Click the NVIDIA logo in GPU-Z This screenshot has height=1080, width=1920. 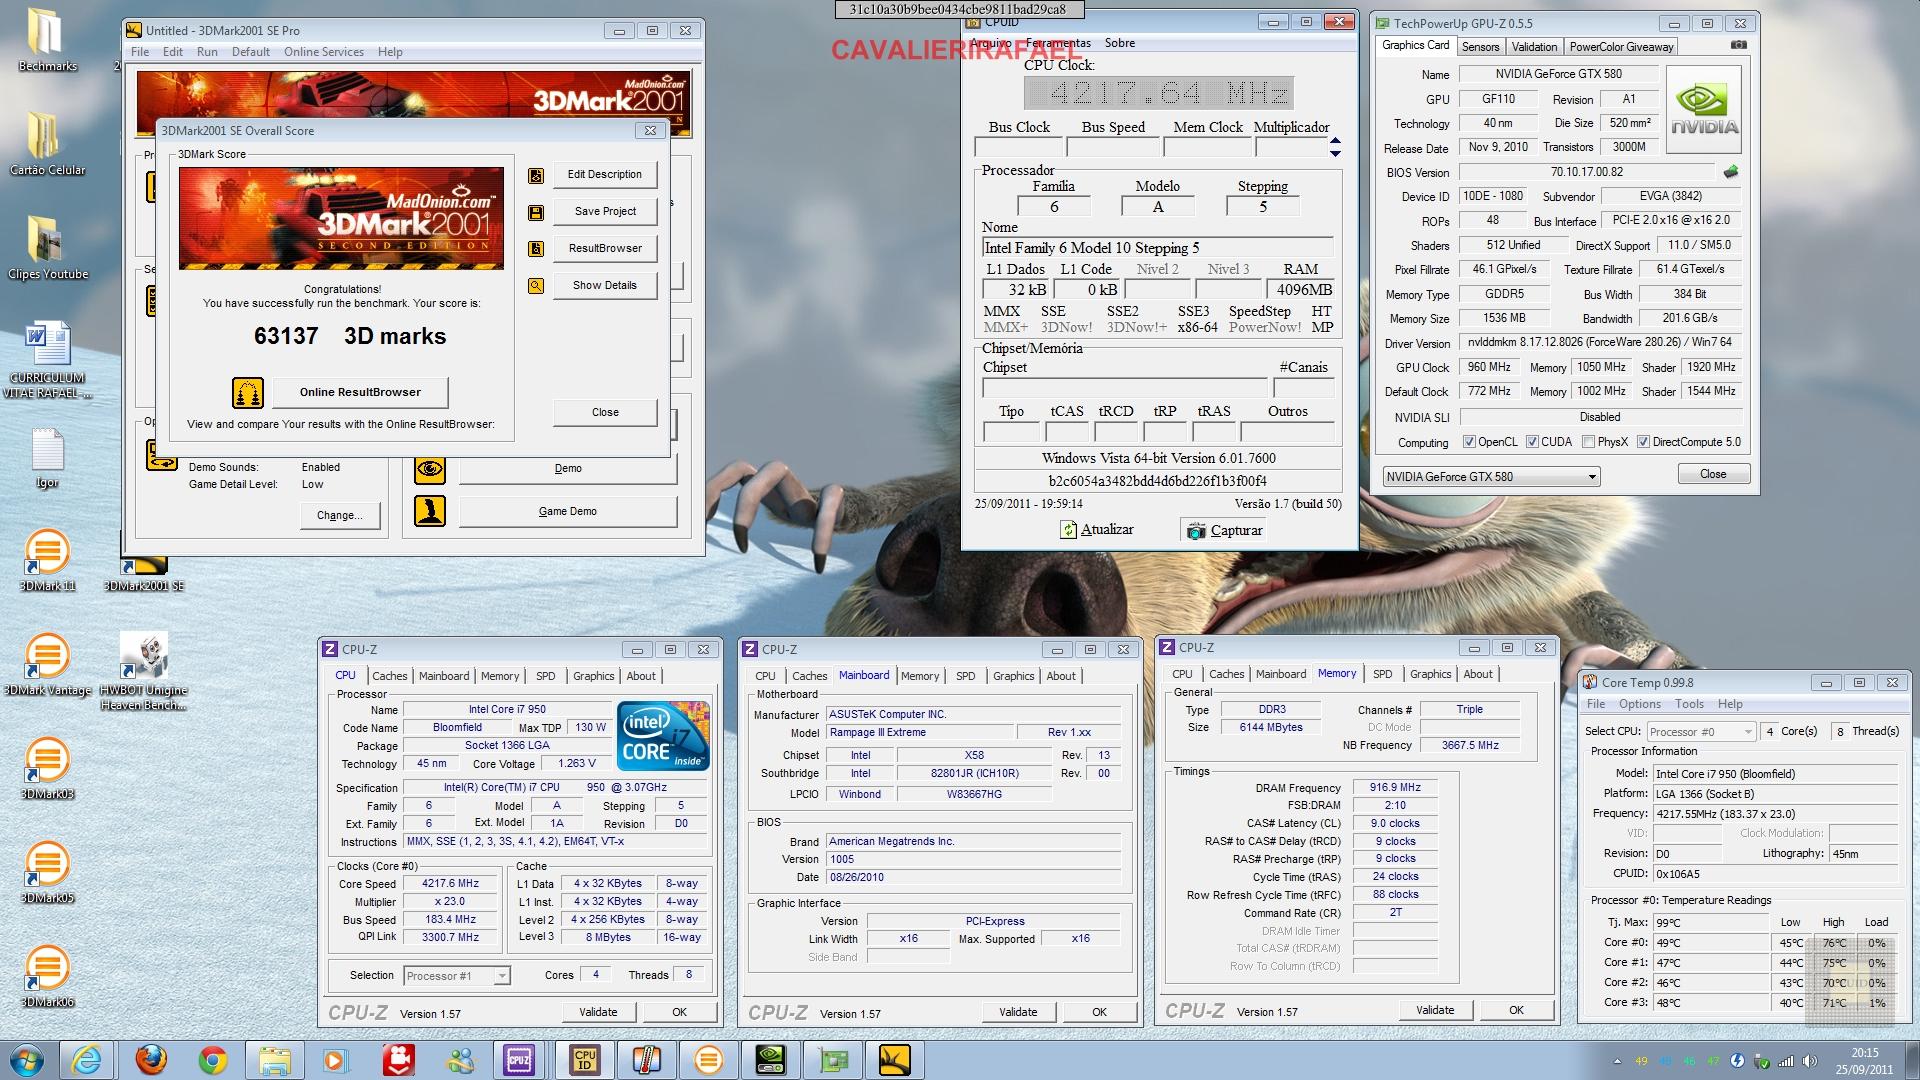pyautogui.click(x=1705, y=109)
